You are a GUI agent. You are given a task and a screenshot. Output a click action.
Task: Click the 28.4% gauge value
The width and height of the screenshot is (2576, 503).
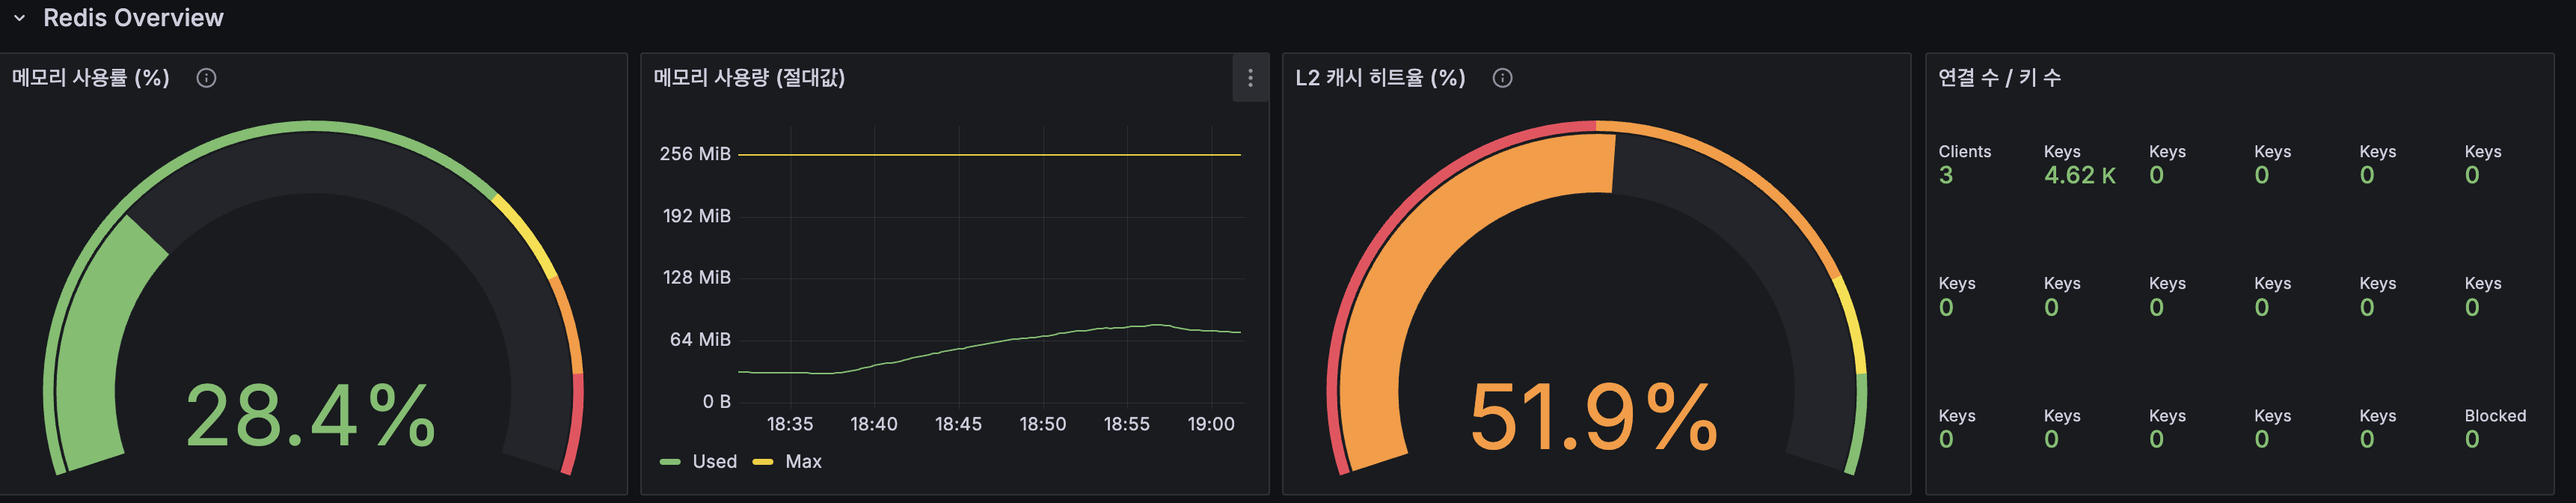(x=311, y=416)
